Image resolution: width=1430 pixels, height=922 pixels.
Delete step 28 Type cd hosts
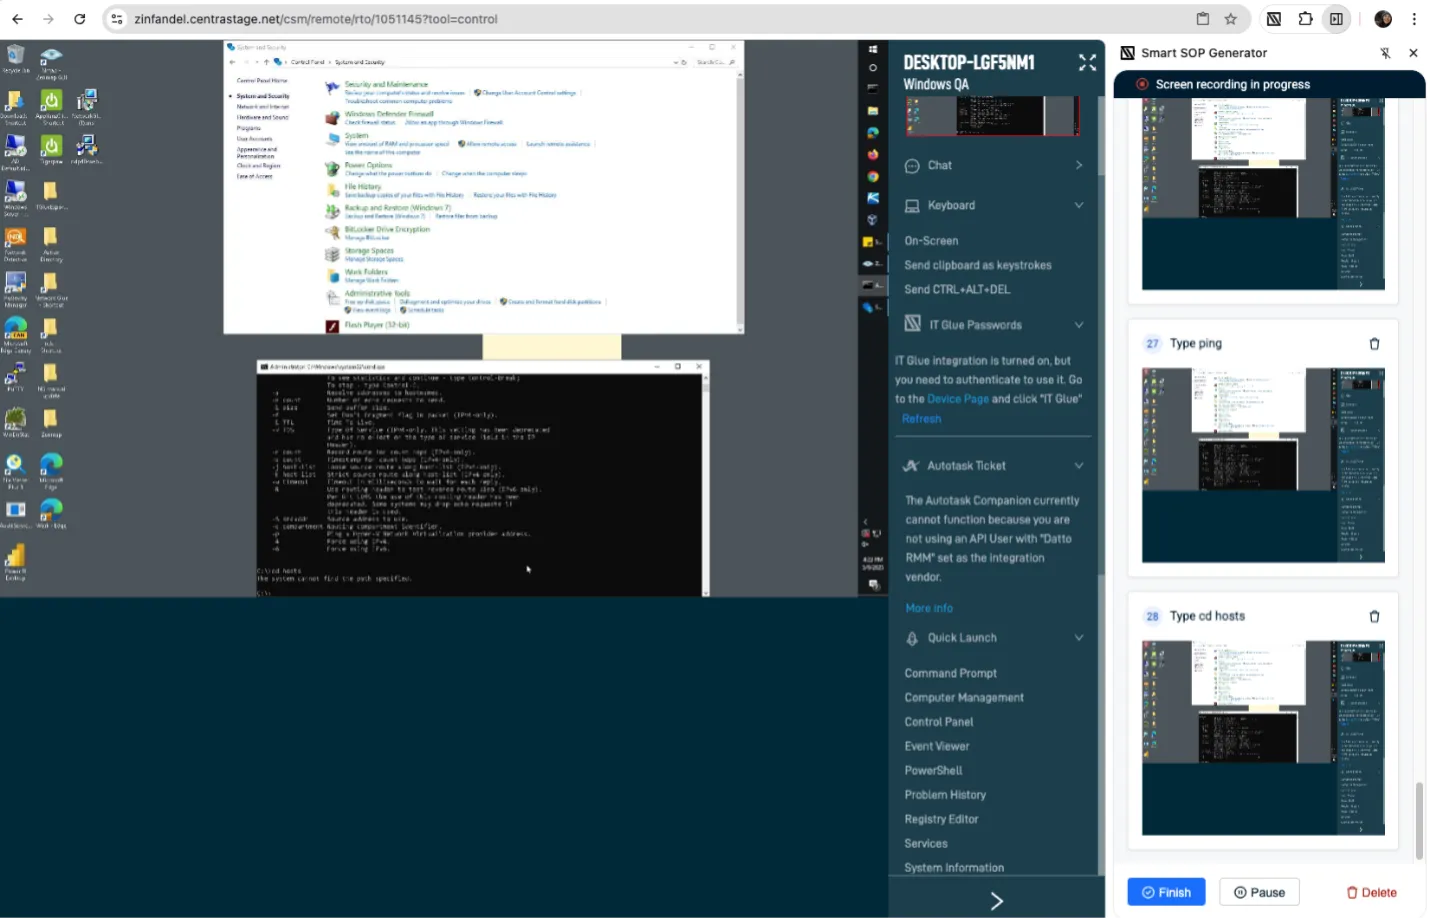pyautogui.click(x=1374, y=617)
